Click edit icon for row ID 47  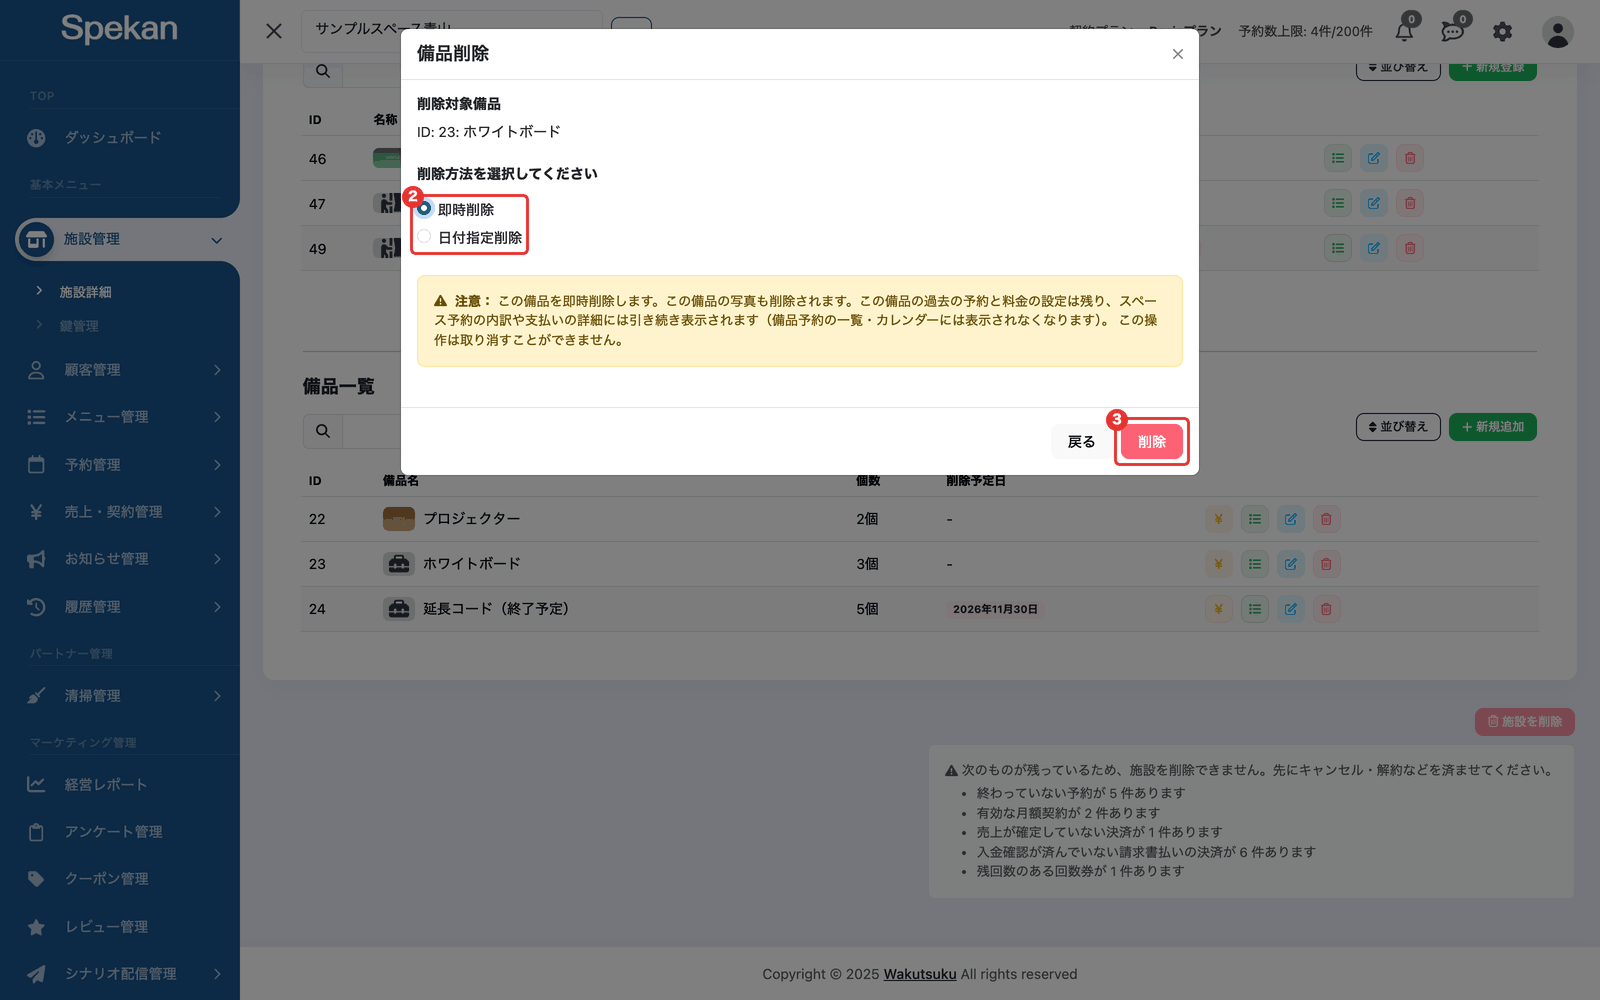pyautogui.click(x=1374, y=203)
